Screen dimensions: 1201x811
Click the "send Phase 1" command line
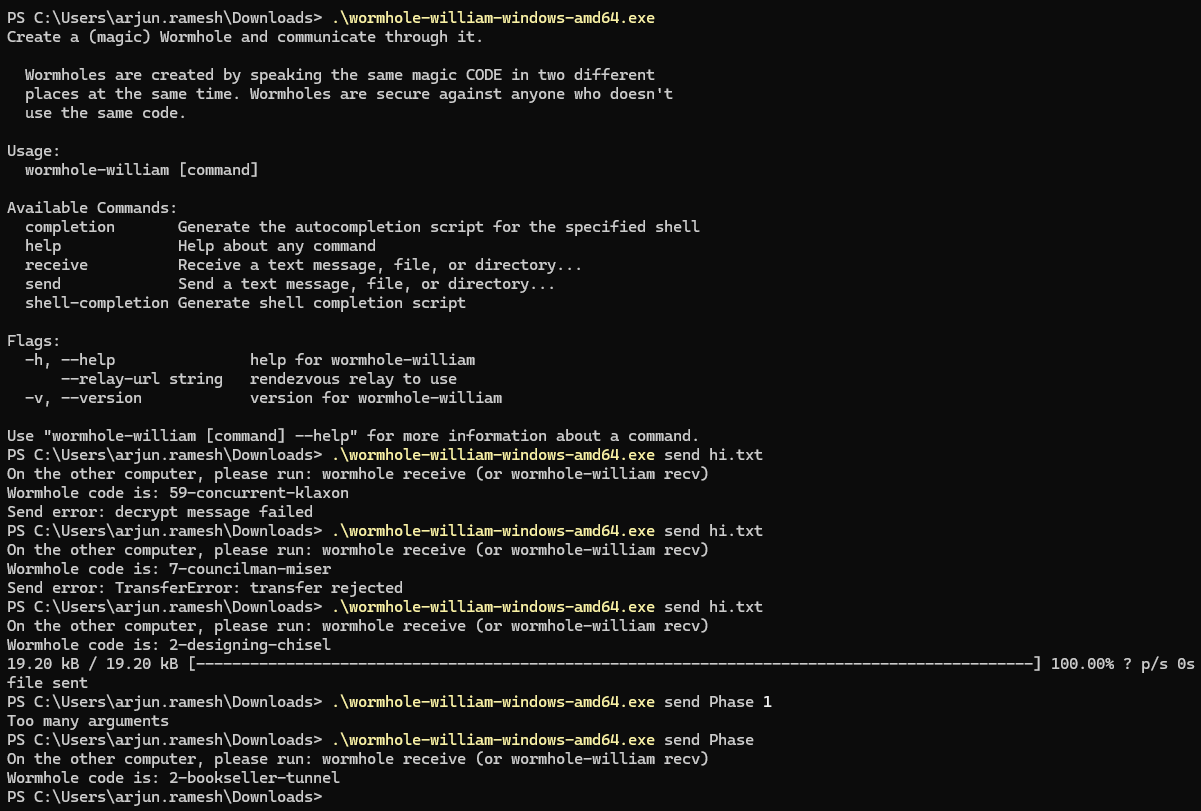pos(389,702)
